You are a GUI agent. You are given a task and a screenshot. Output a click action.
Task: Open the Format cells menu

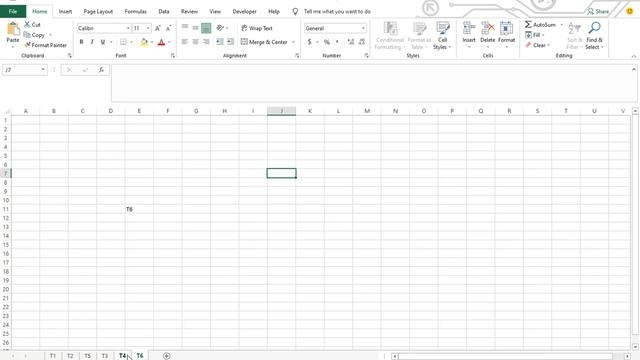click(x=506, y=35)
